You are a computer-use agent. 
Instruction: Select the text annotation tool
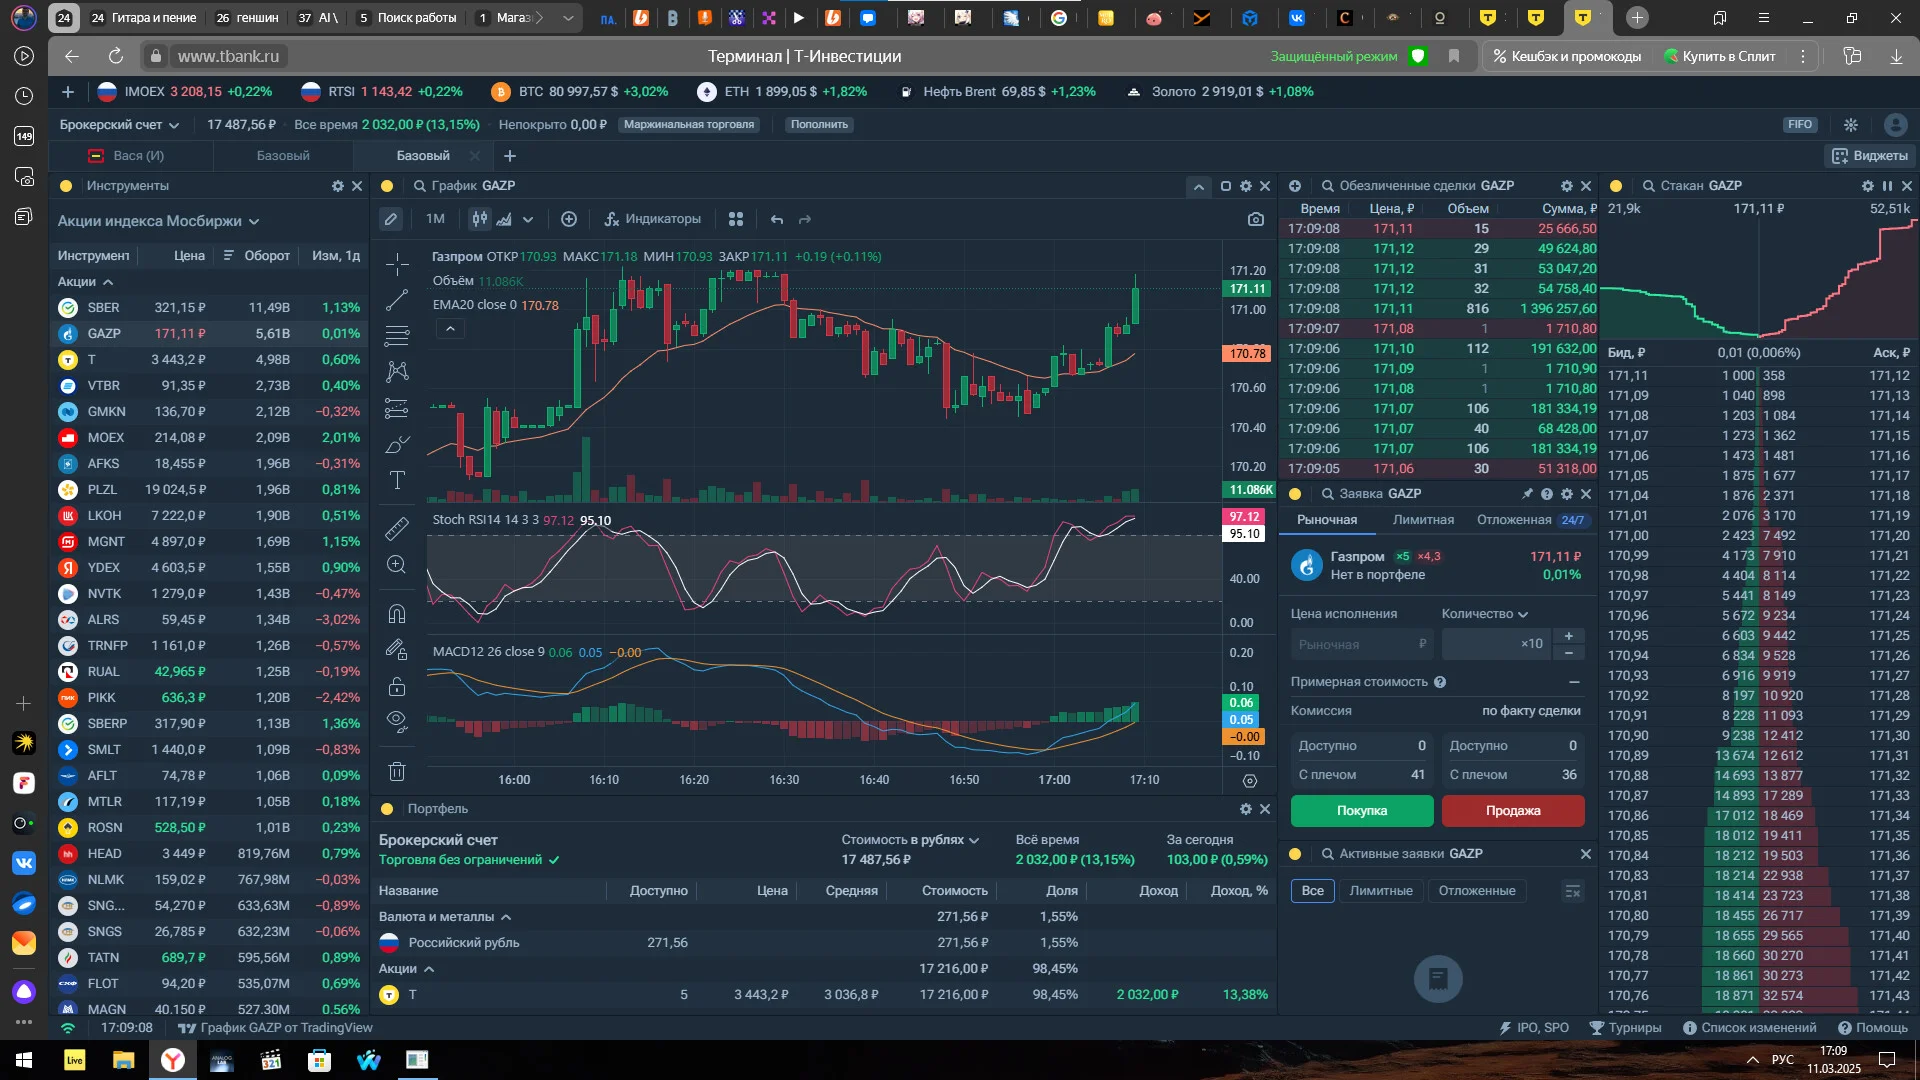pyautogui.click(x=397, y=480)
